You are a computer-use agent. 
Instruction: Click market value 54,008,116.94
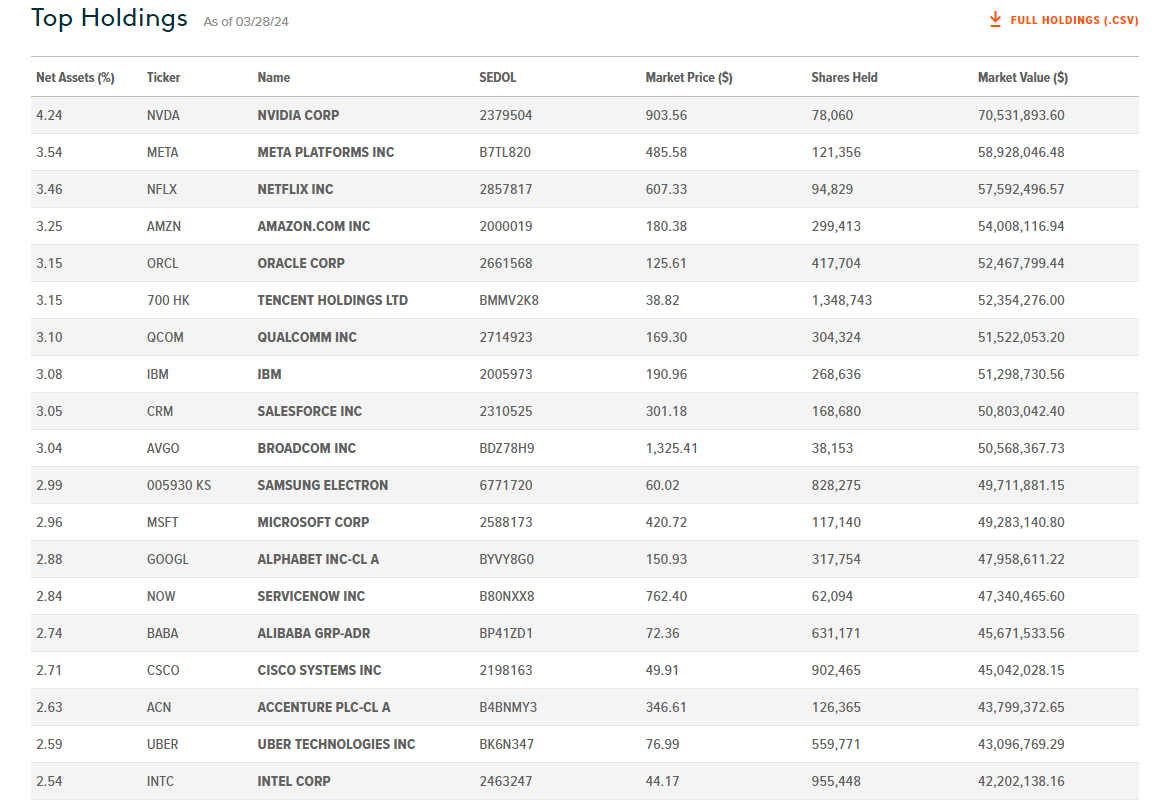click(x=1021, y=227)
